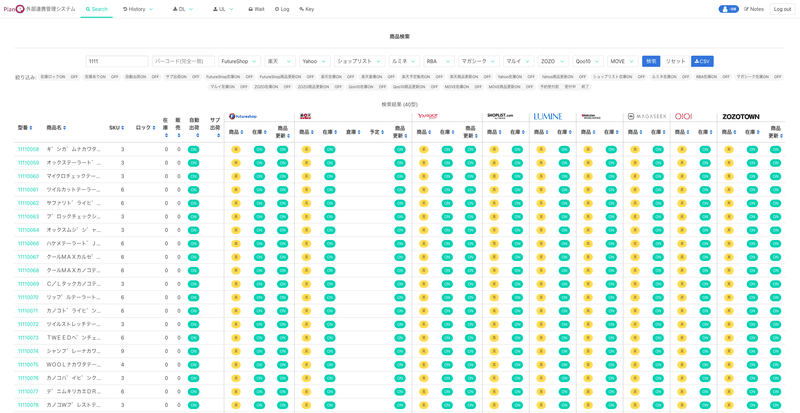Click the futureshop logo in table header

coord(243,116)
